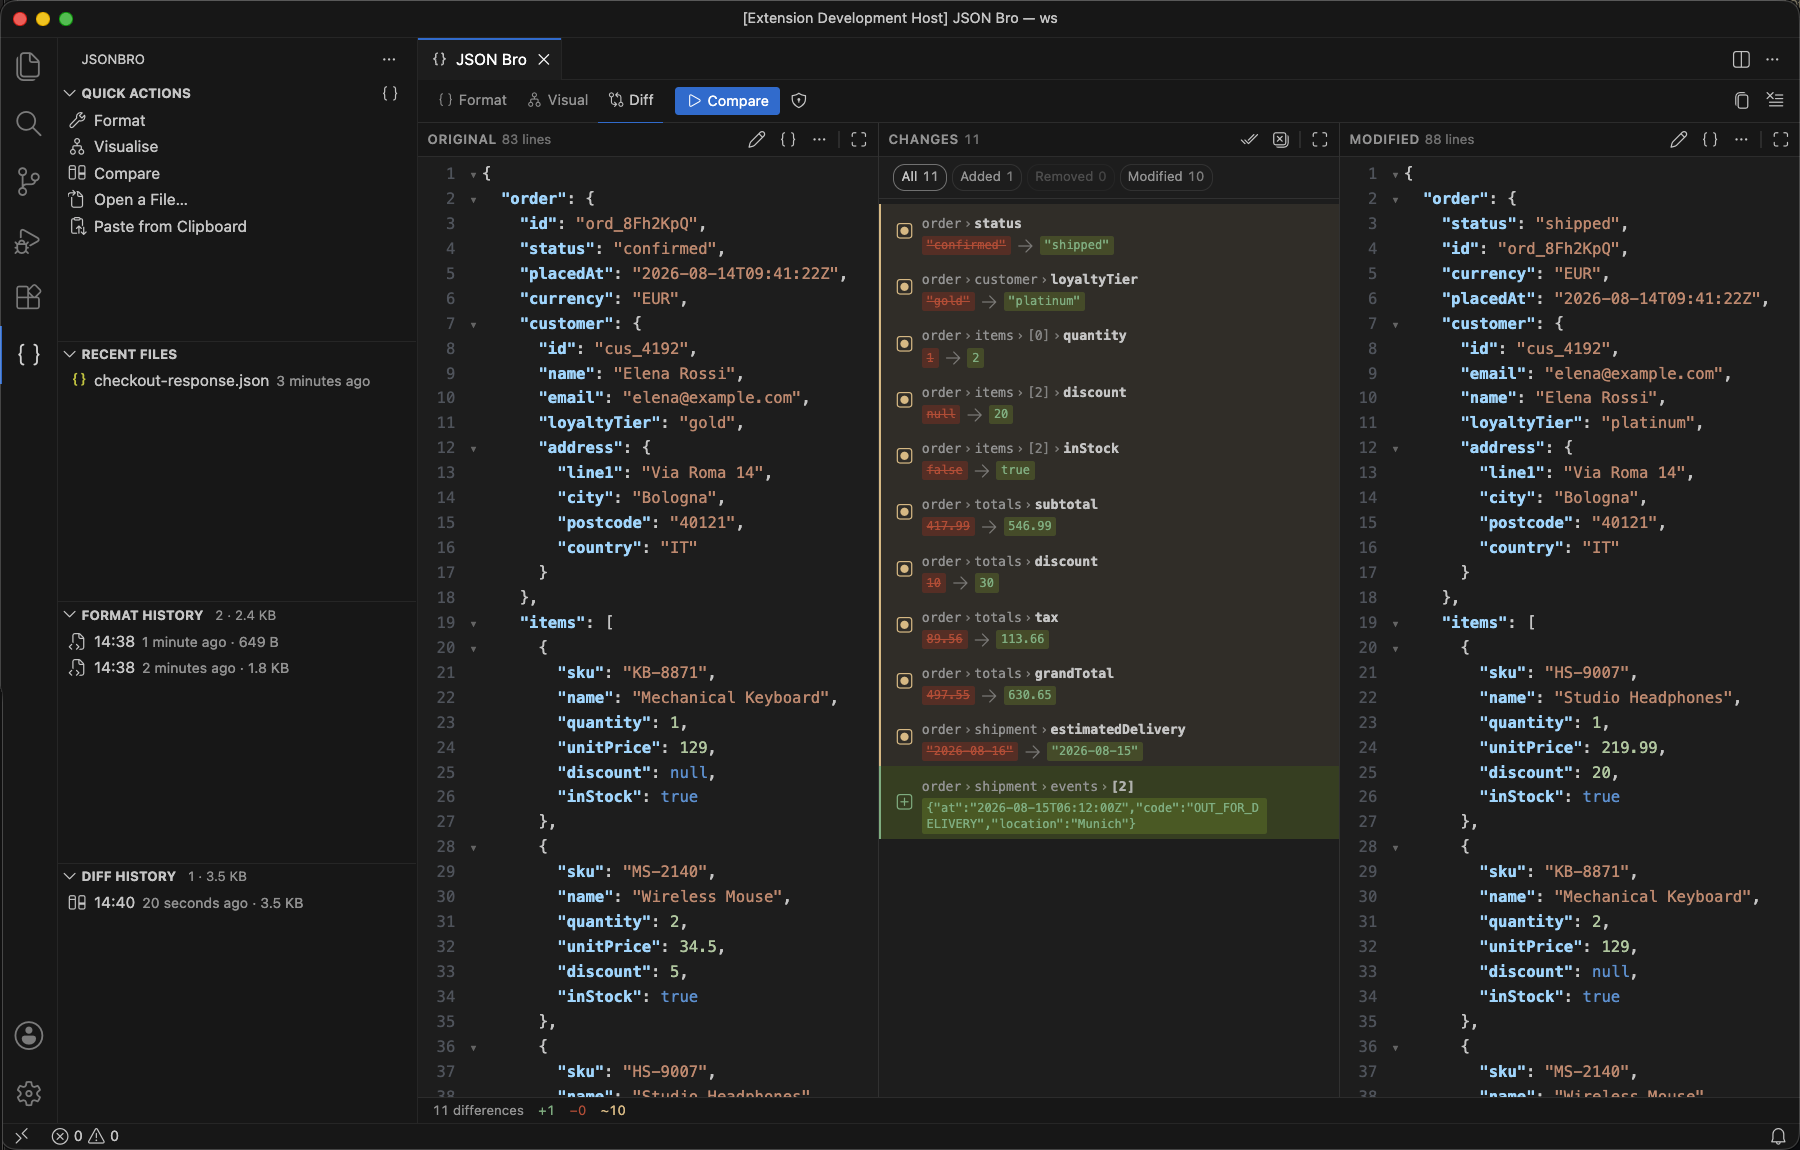Filter changes by Modified 10
Viewport: 1800px width, 1150px height.
coord(1165,177)
